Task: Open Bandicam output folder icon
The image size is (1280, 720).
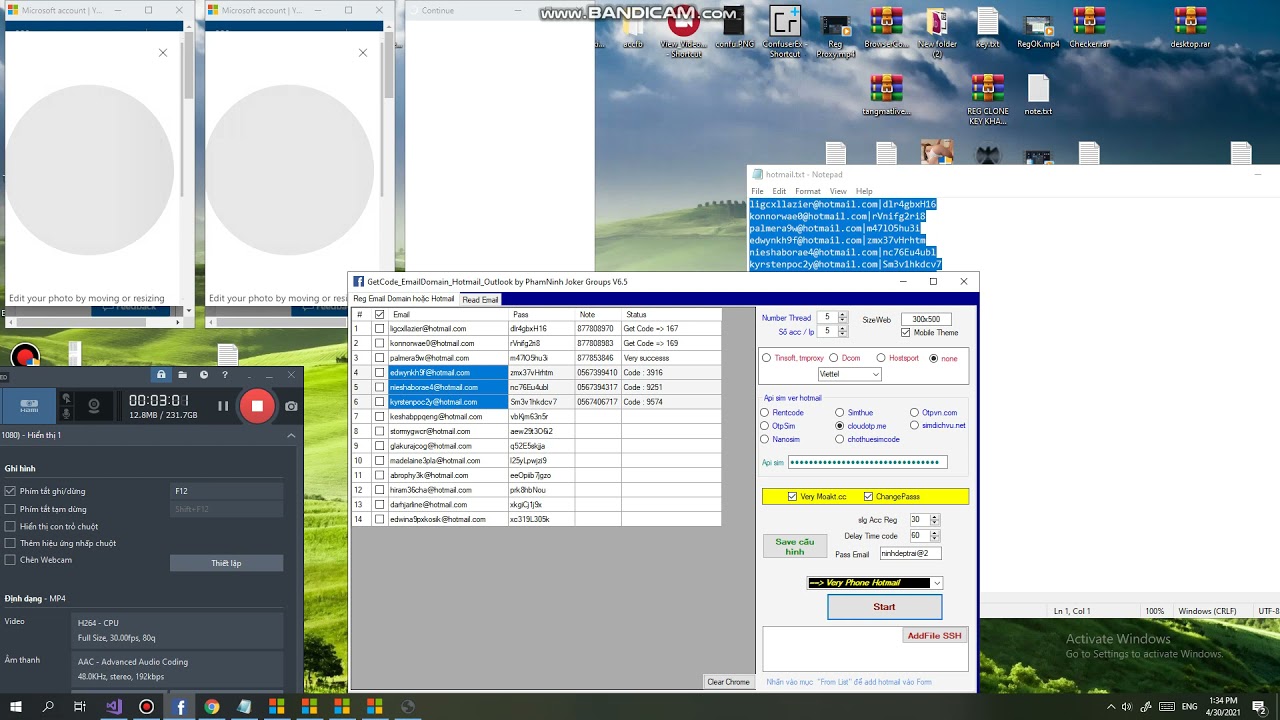Action: click(182, 375)
